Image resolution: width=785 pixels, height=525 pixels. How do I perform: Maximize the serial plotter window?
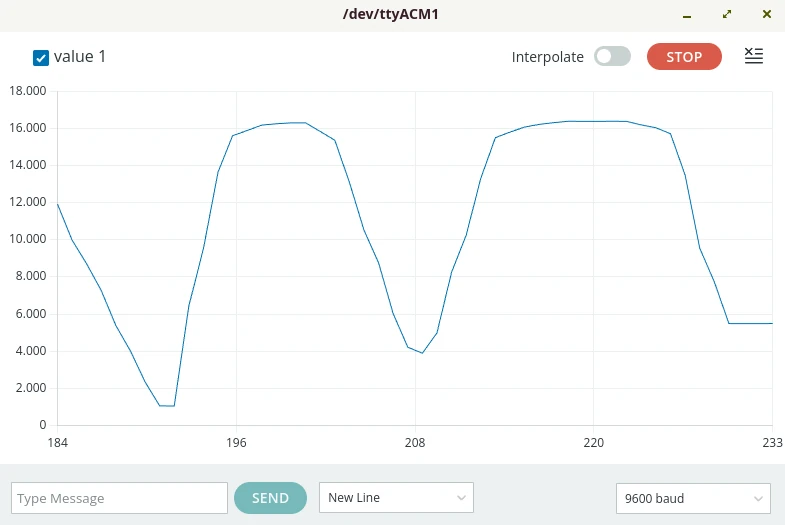727,15
